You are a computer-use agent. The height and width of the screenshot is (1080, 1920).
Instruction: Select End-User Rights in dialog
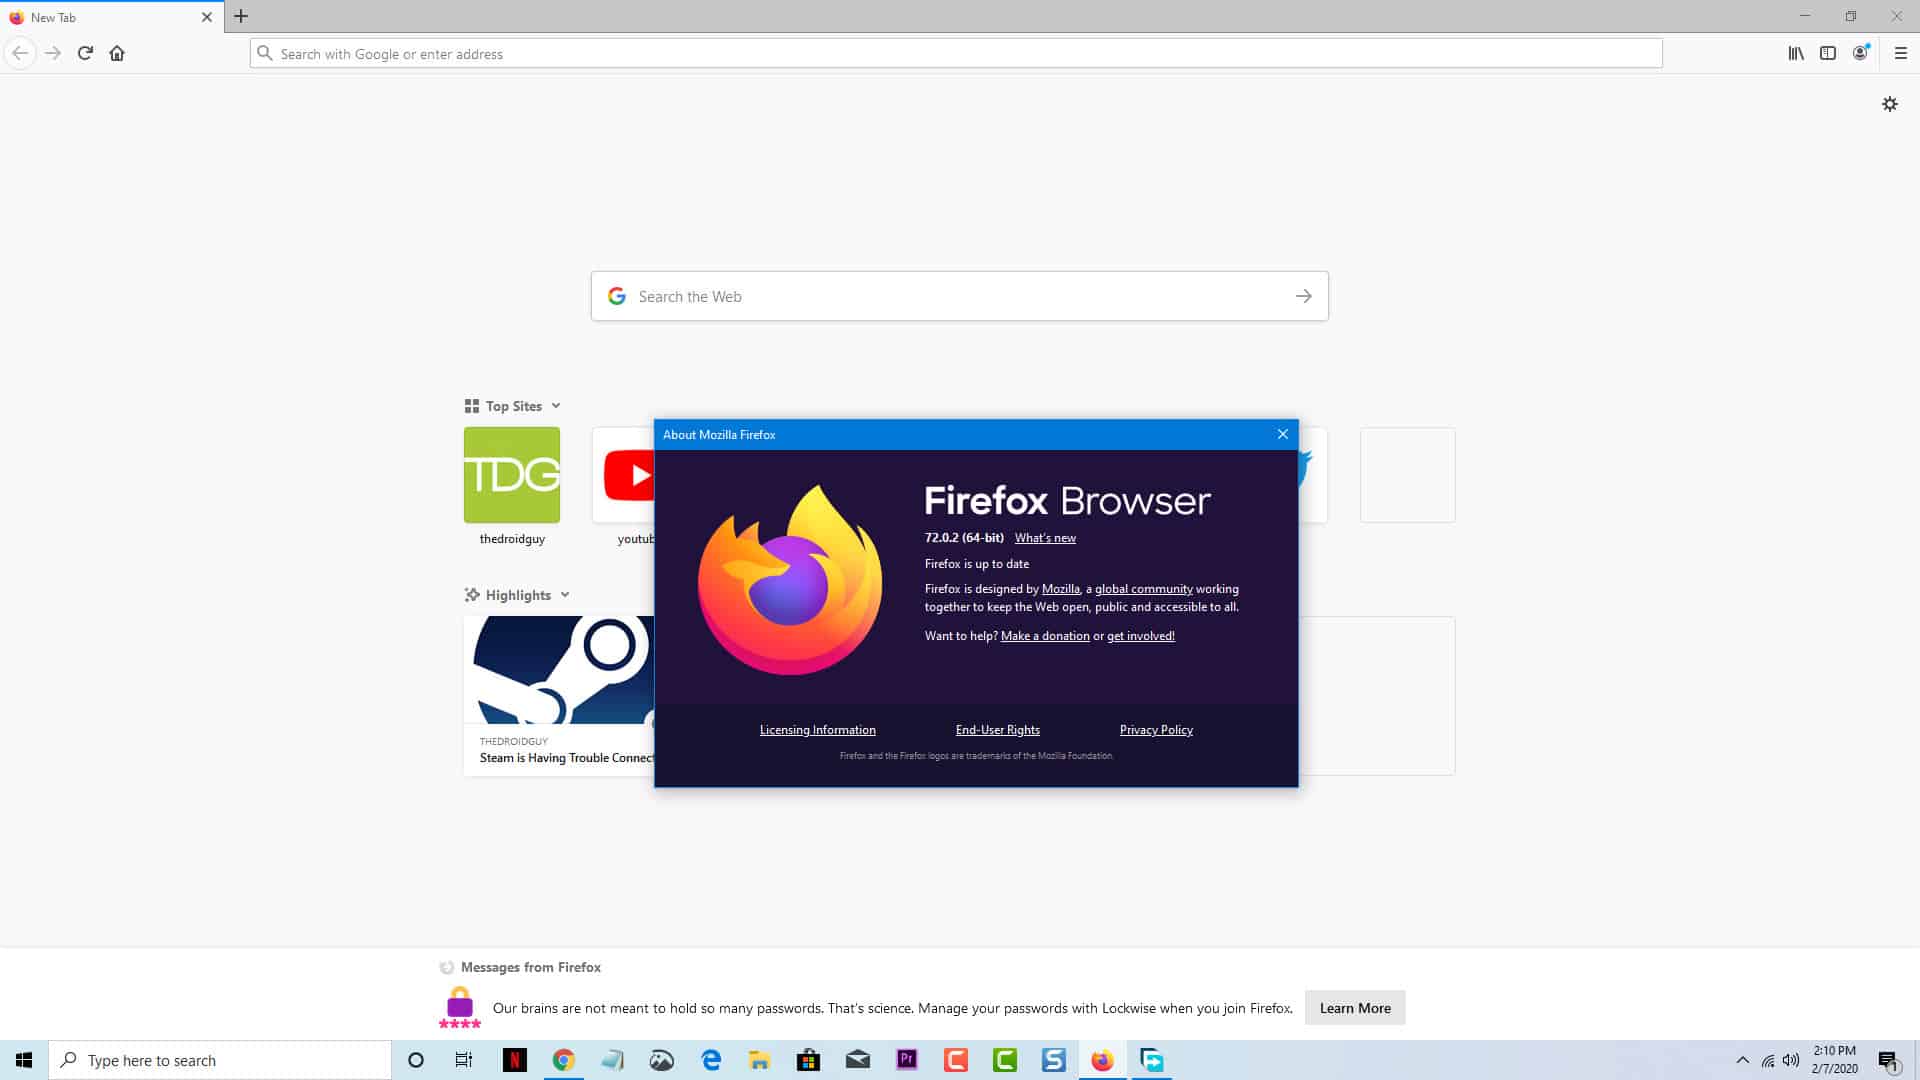coord(997,728)
